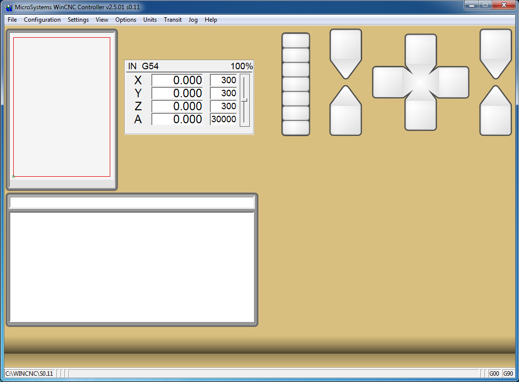Click the right arm of the cross-shaped jog pad
The width and height of the screenshot is (519, 382).
(453, 82)
